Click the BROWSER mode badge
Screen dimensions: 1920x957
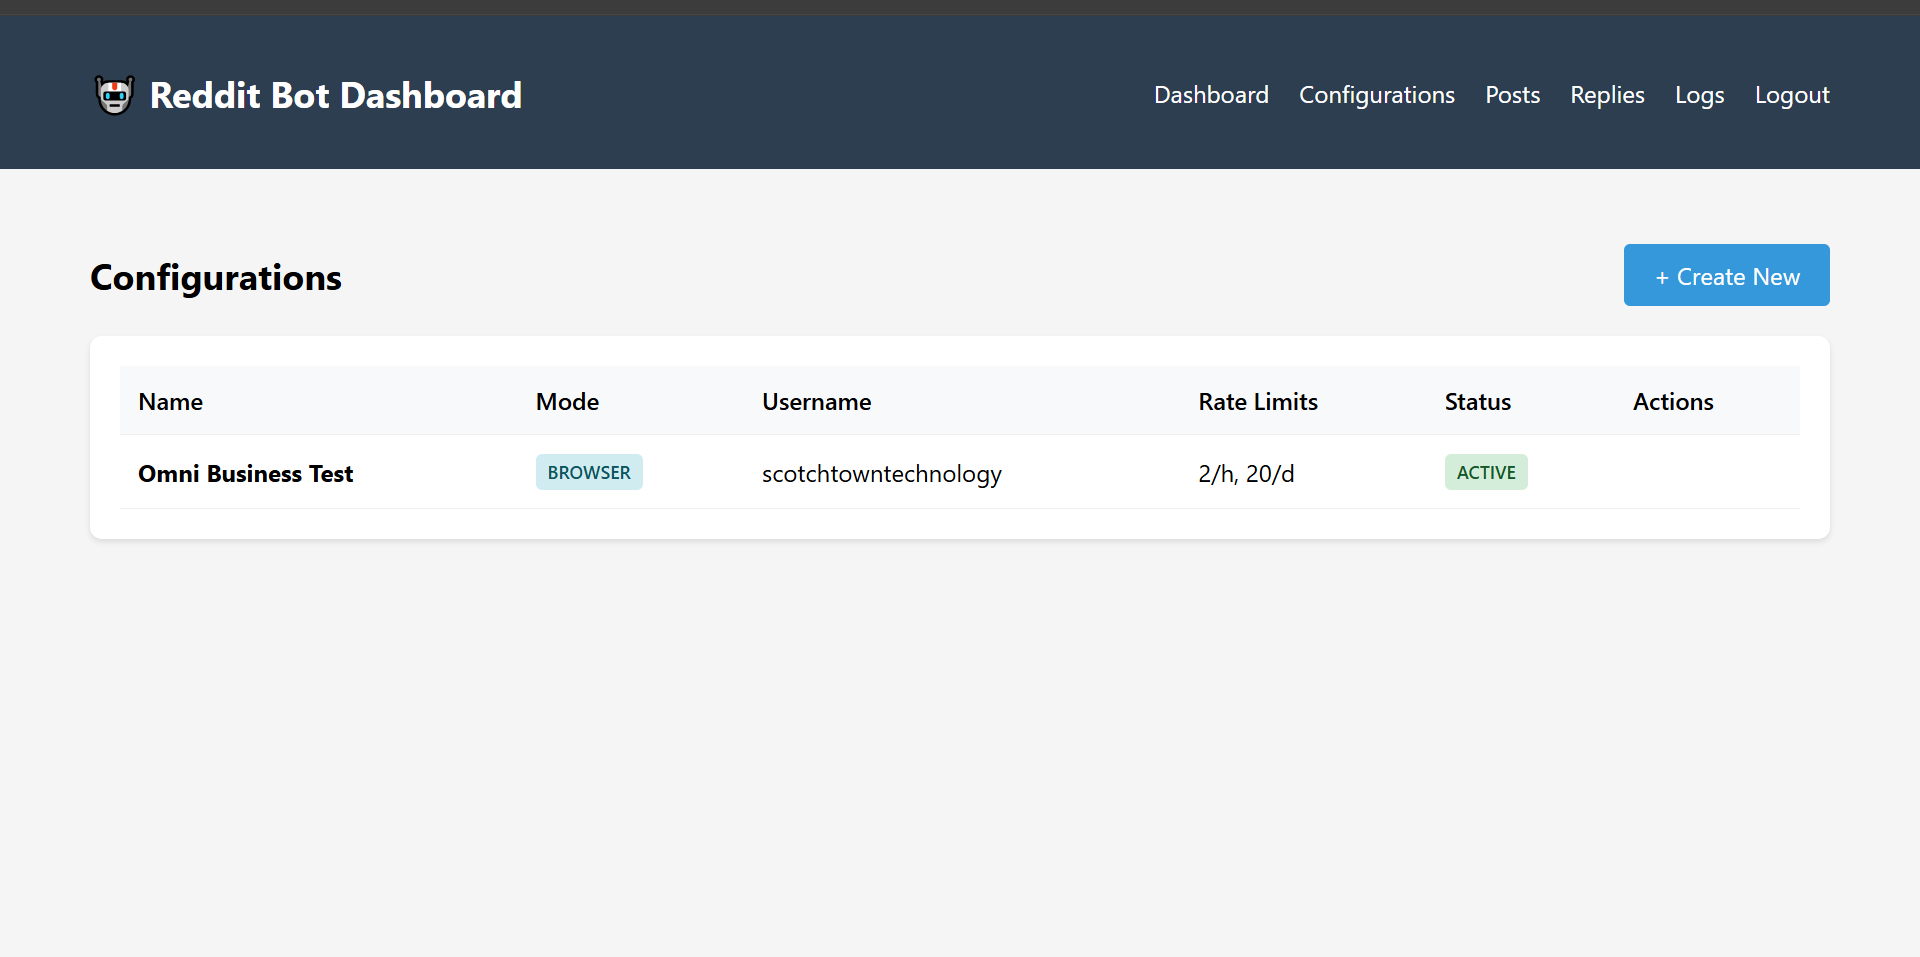(589, 473)
